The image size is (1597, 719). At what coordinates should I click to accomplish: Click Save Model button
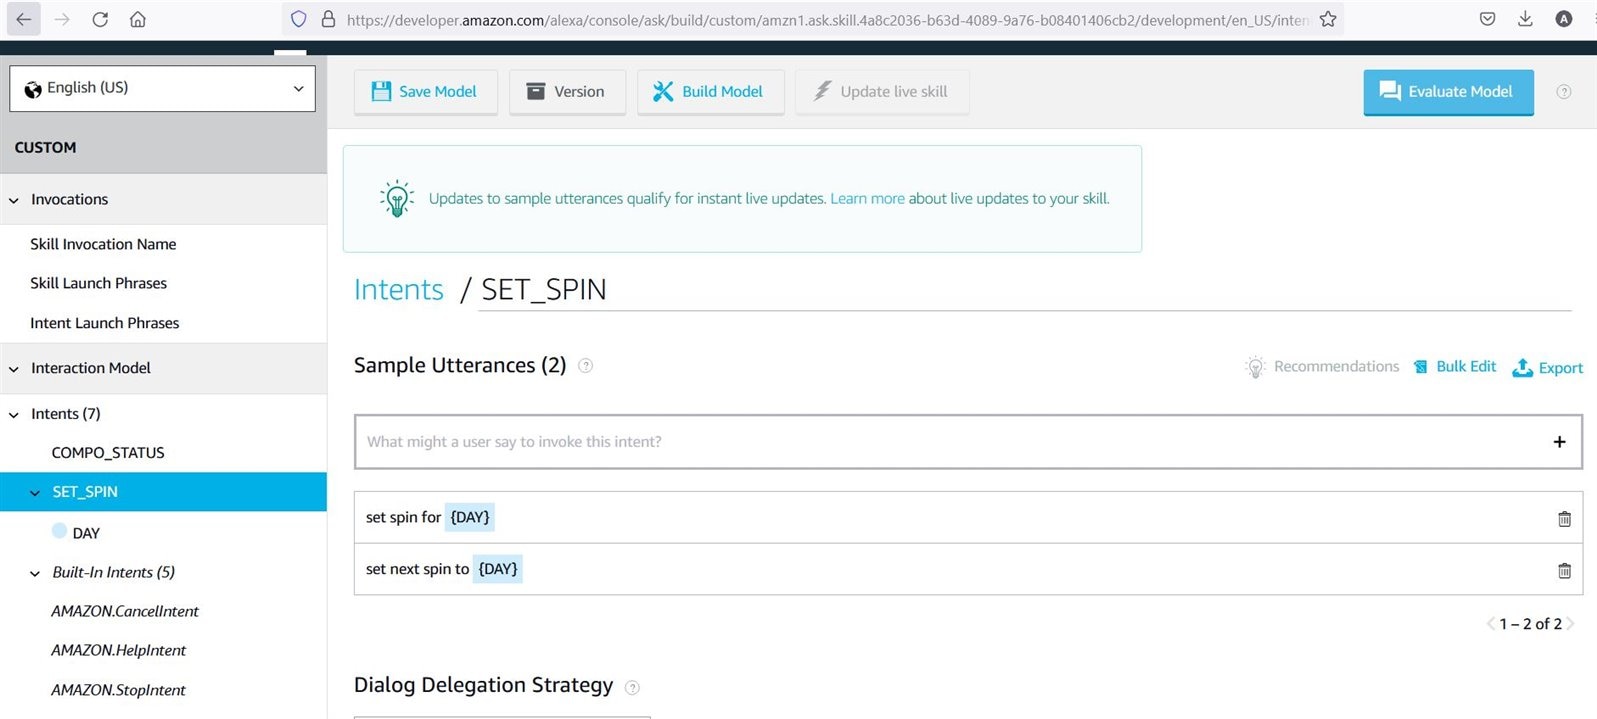point(425,92)
